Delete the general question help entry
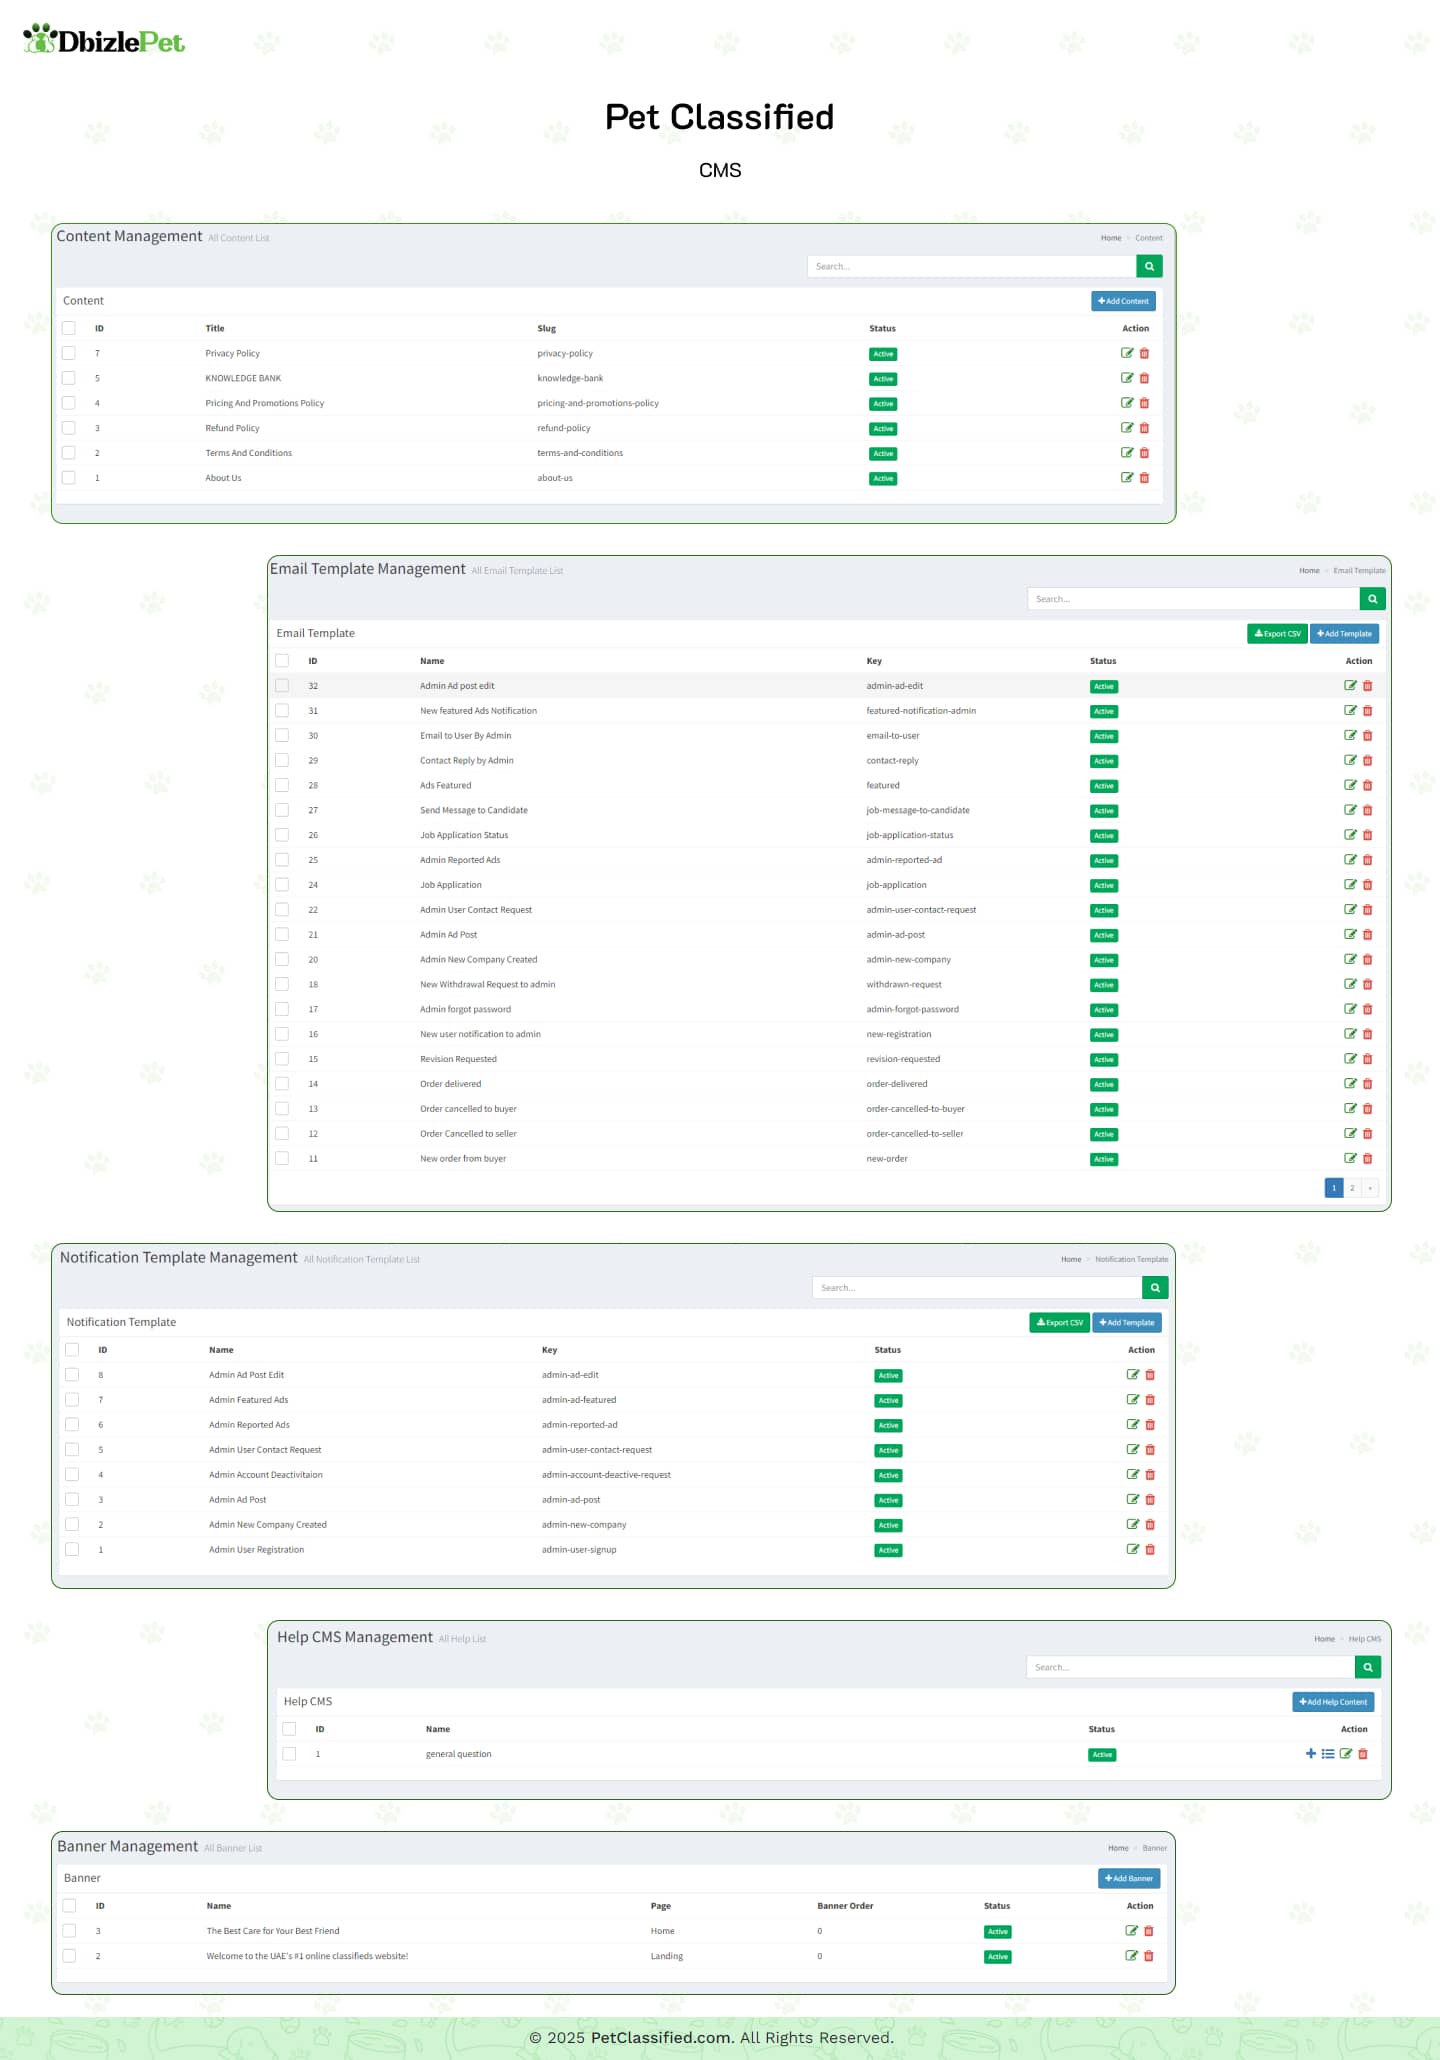 click(x=1363, y=1753)
